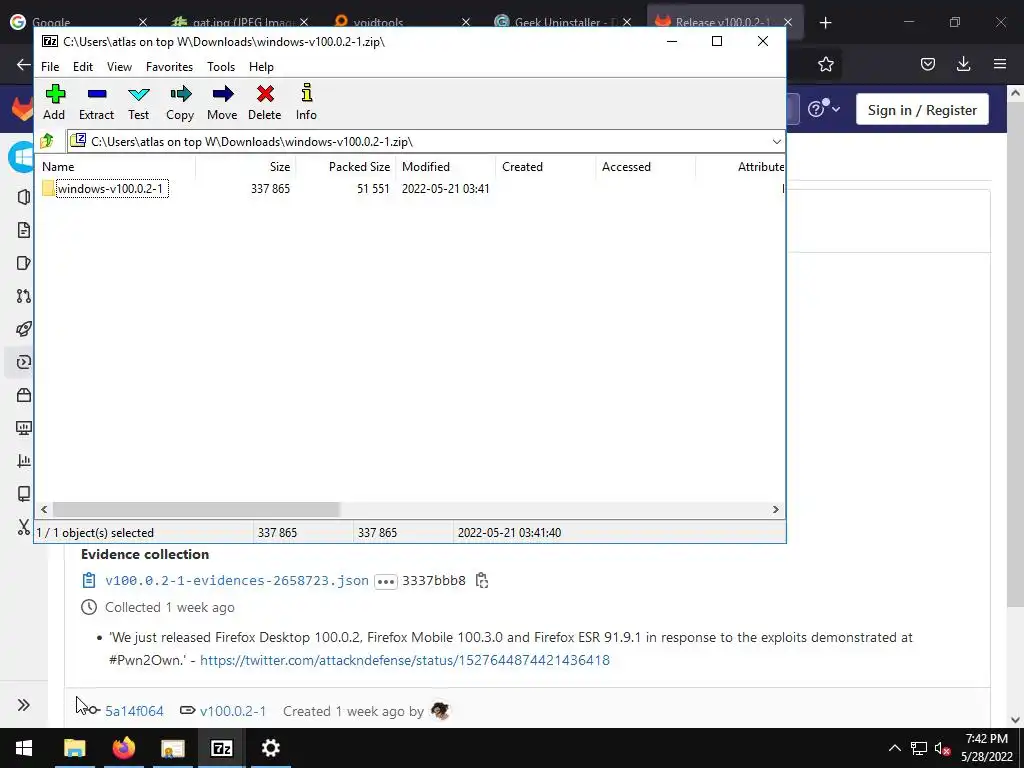Click the red Delete icon

coord(264,103)
